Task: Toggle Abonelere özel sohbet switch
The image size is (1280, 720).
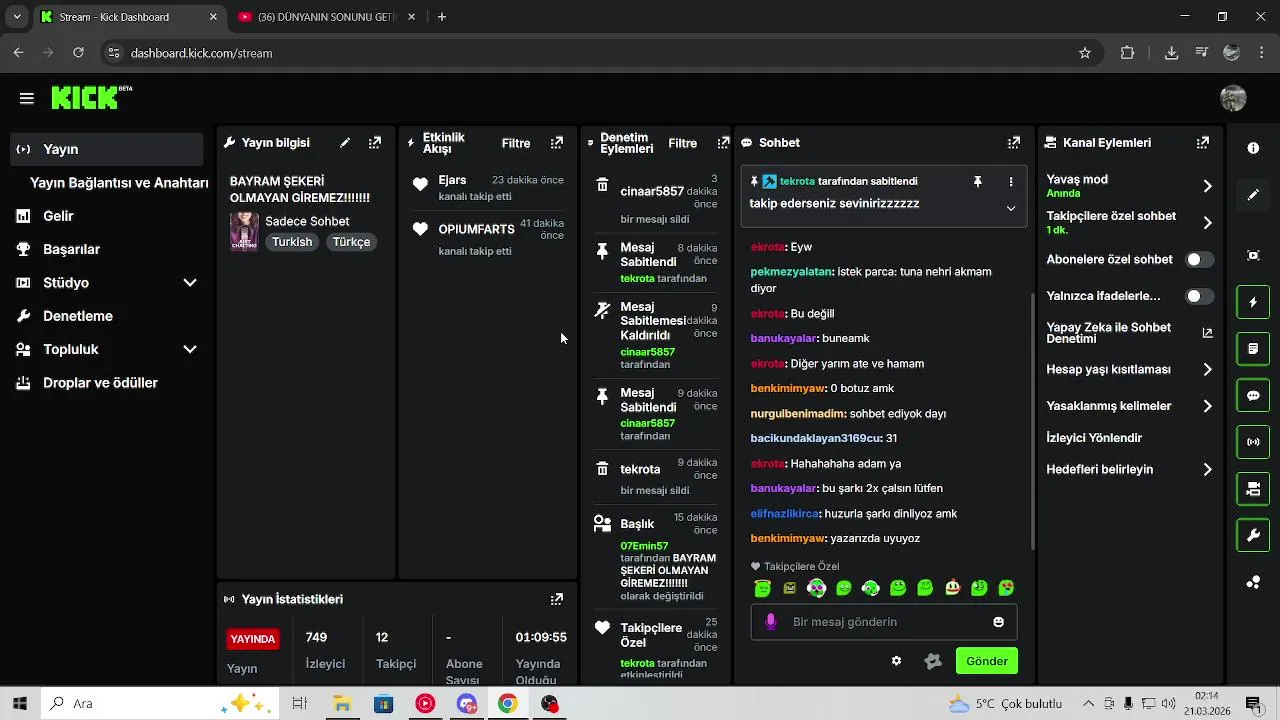Action: click(1199, 260)
